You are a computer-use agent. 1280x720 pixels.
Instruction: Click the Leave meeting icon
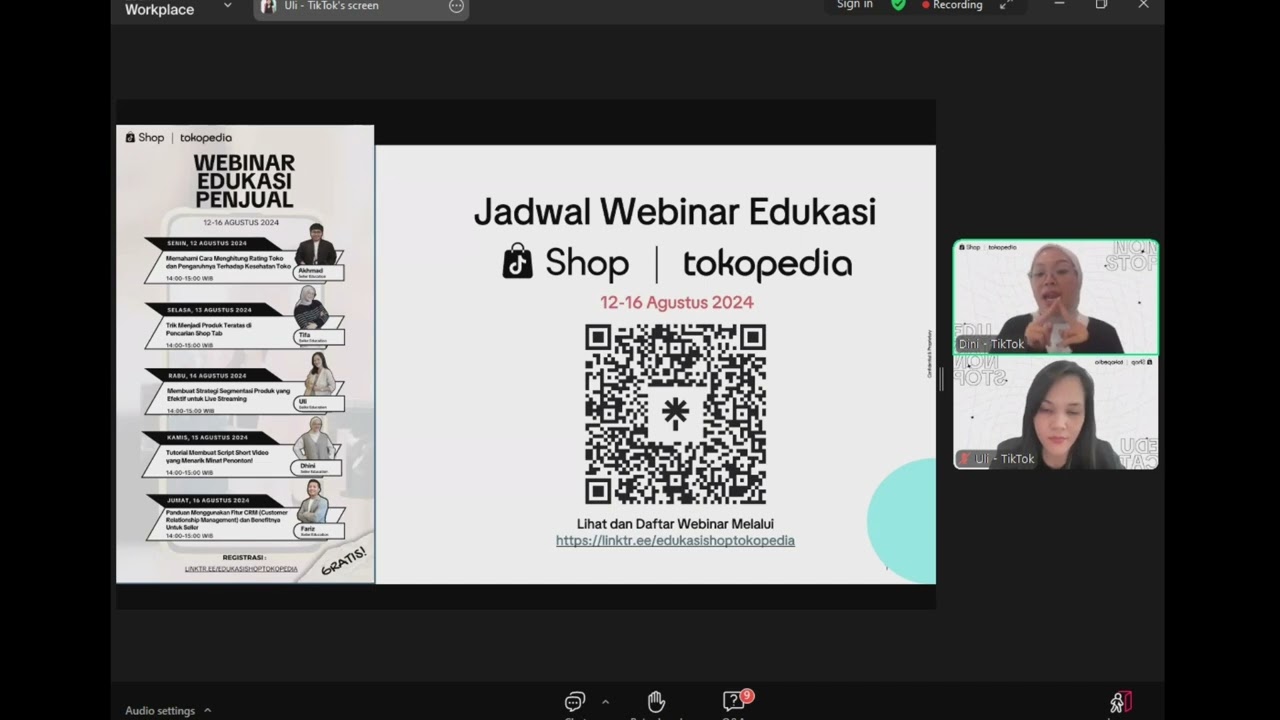pyautogui.click(x=1120, y=703)
